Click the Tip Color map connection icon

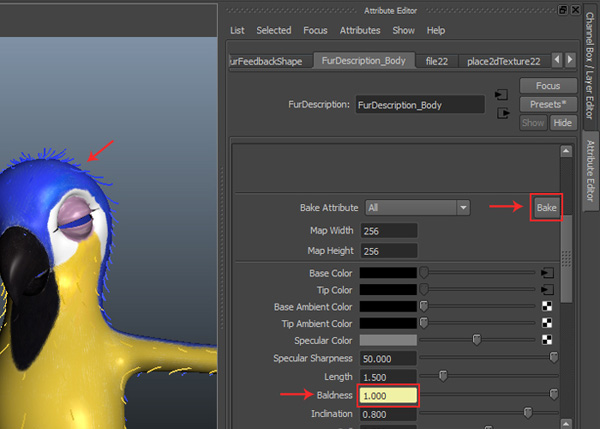pos(547,290)
